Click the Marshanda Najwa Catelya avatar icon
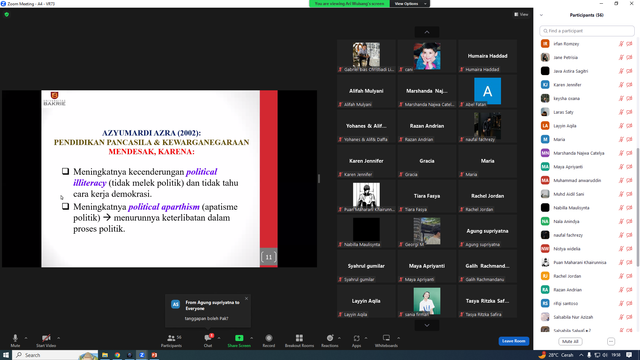 pos(545,153)
